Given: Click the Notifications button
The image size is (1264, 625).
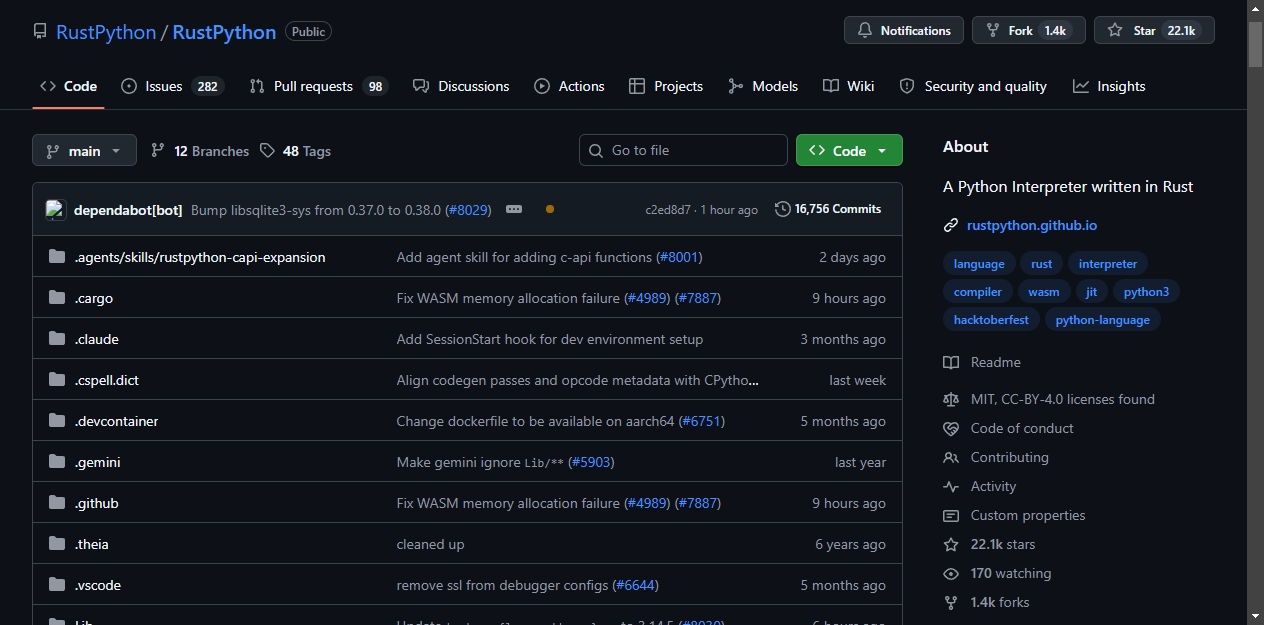Looking at the screenshot, I should (x=904, y=31).
